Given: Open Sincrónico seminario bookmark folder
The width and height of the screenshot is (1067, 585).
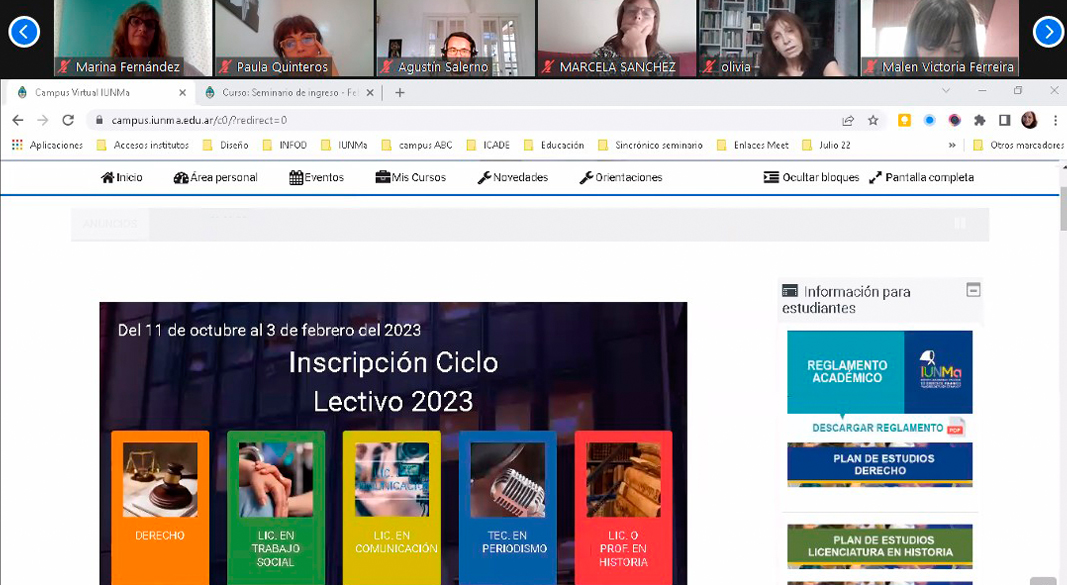Looking at the screenshot, I should tap(650, 145).
